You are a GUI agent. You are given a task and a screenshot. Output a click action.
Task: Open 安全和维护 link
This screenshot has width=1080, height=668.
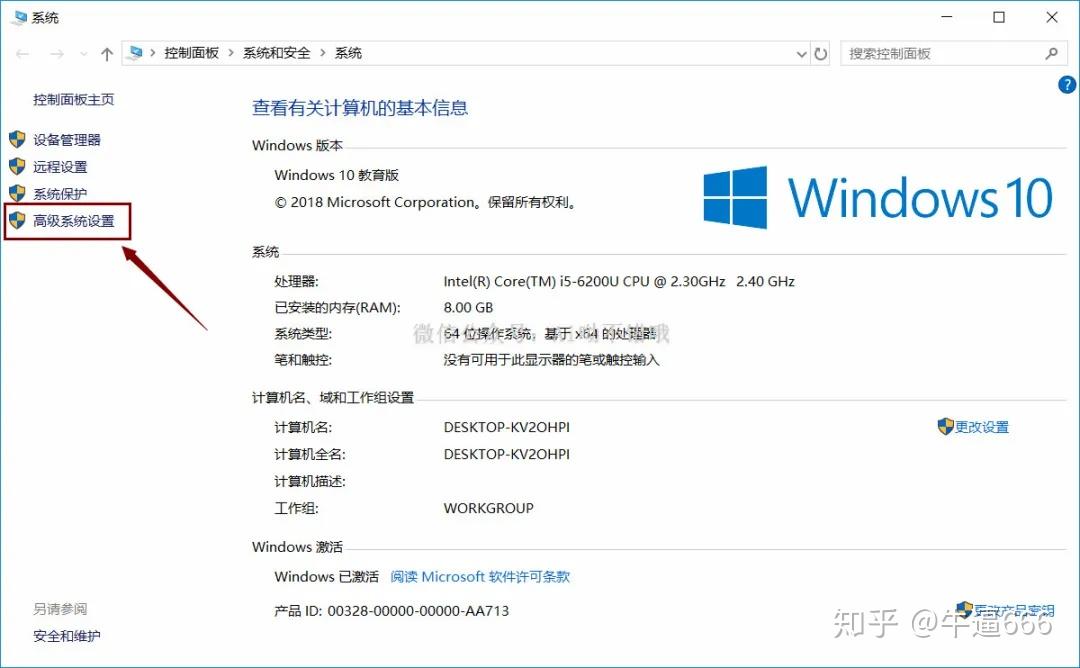(67, 636)
